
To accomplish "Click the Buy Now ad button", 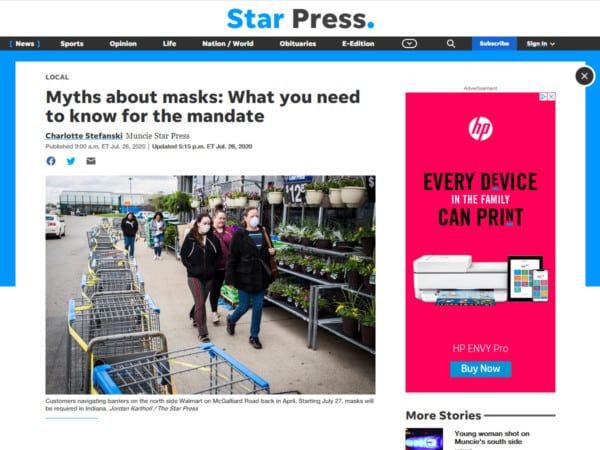I will tap(480, 369).
